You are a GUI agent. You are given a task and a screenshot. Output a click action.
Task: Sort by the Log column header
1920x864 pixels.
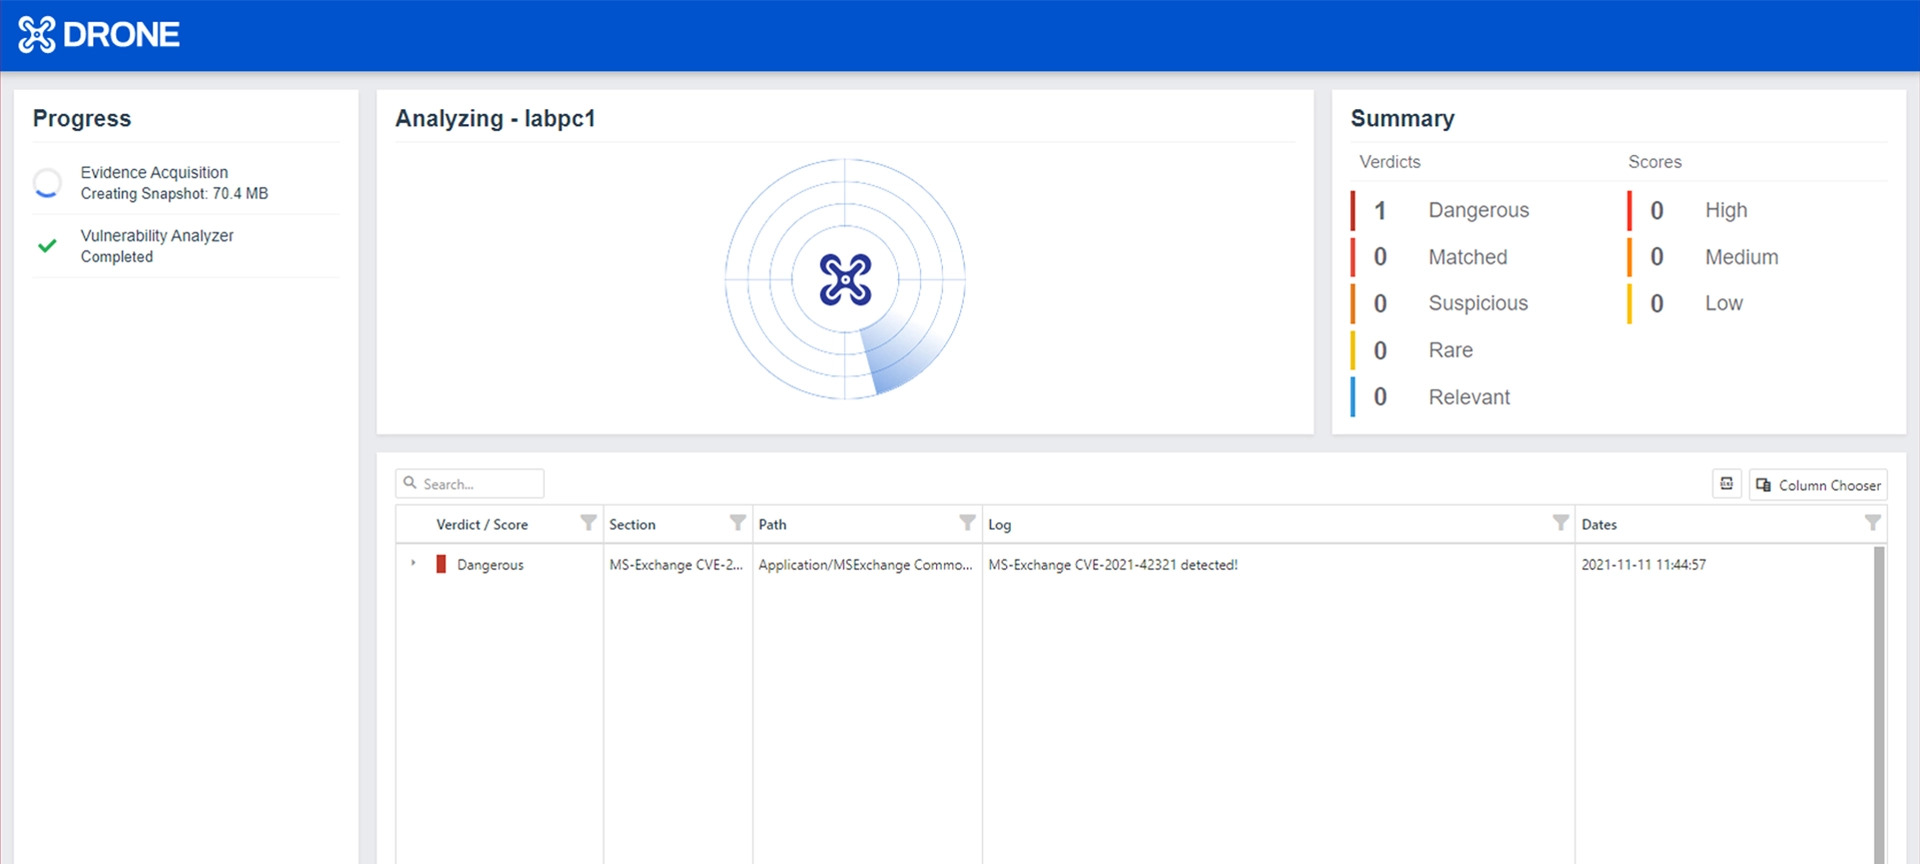click(999, 524)
